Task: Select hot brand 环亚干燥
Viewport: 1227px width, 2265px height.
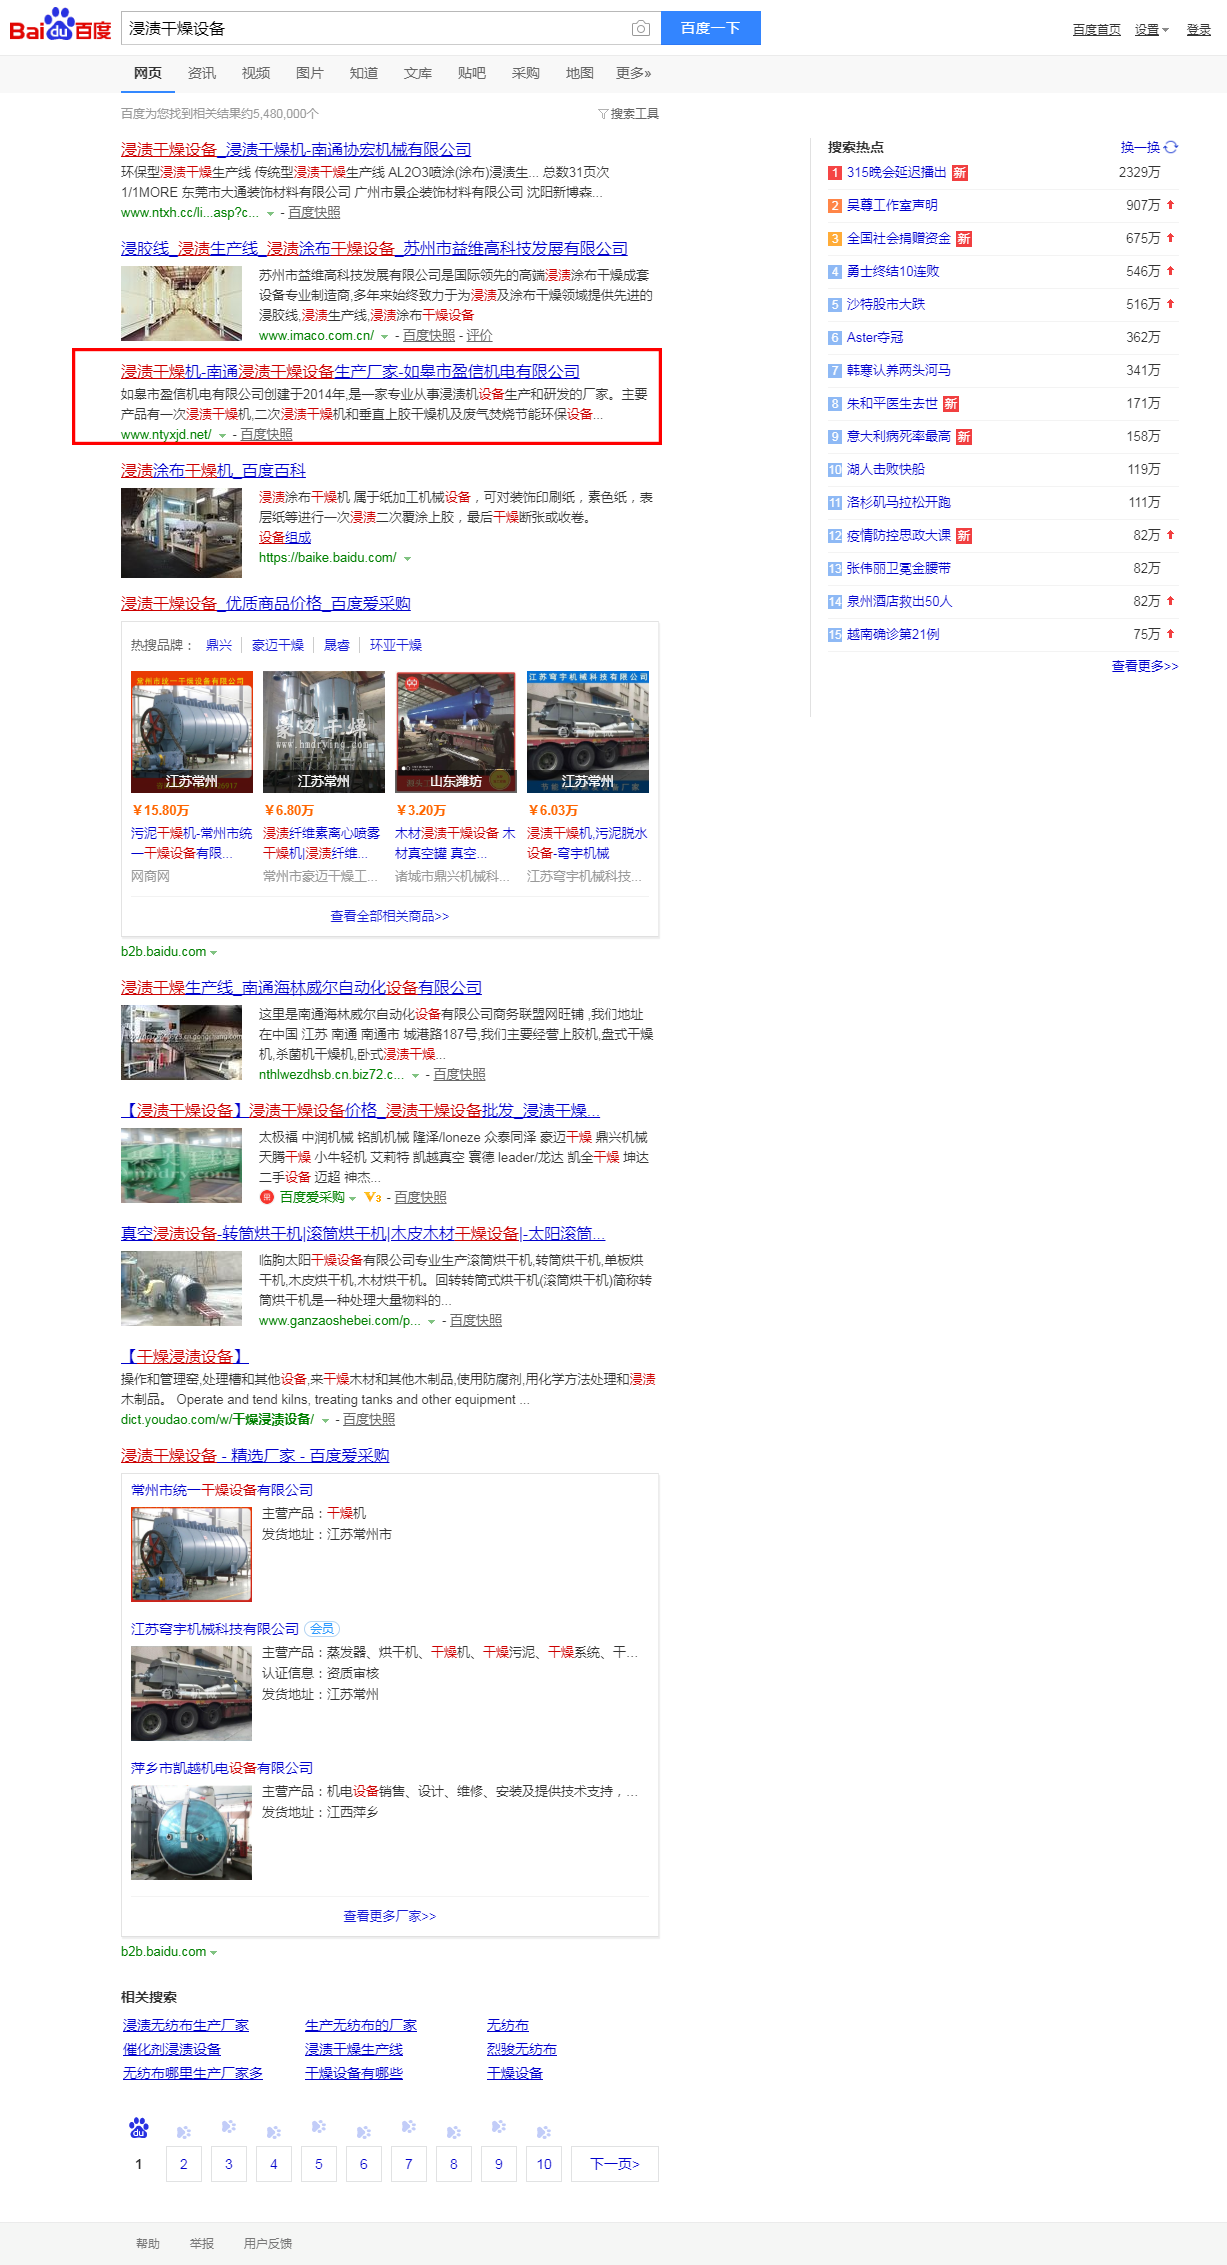Action: pos(396,645)
